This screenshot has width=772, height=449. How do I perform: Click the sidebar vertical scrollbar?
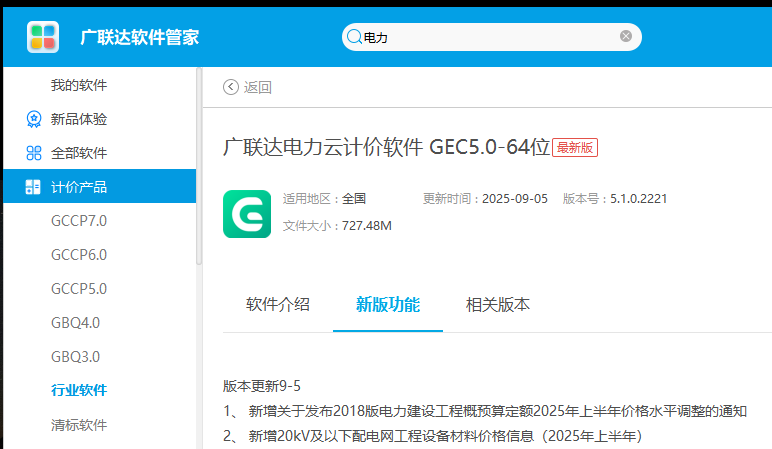click(199, 166)
